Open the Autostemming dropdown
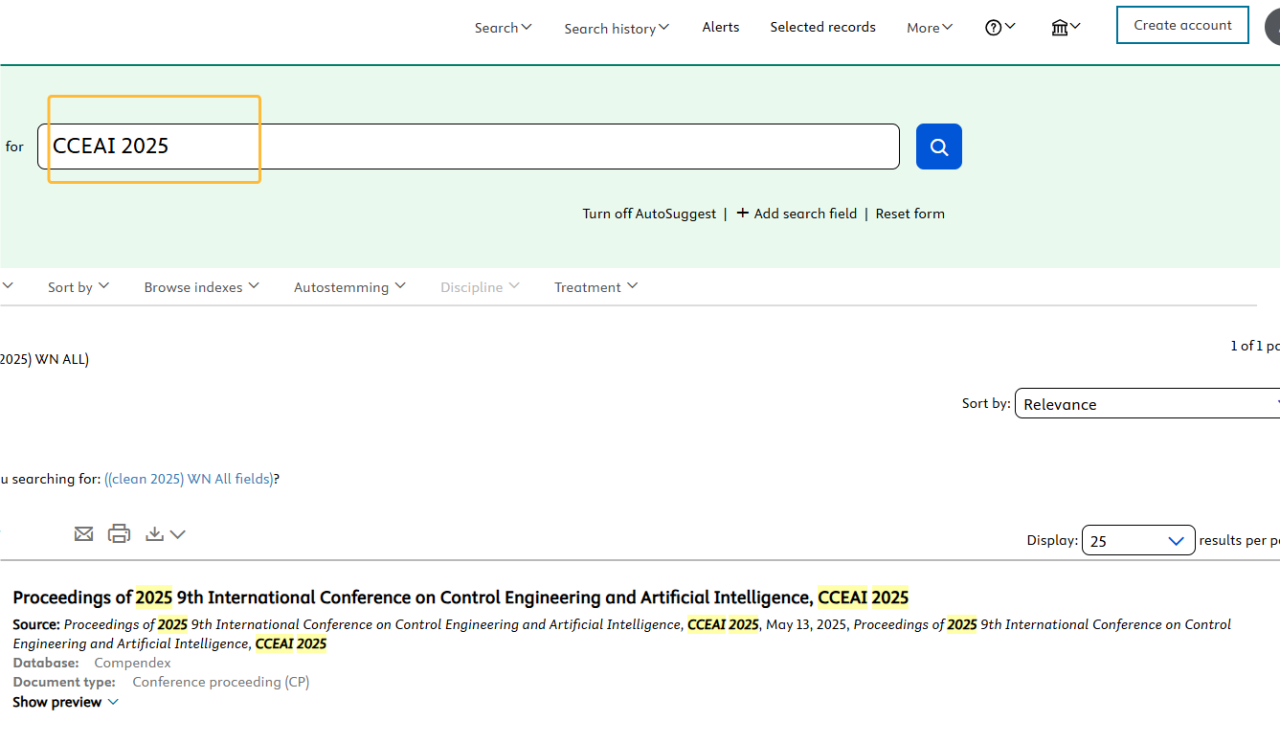The height and width of the screenshot is (744, 1280). (350, 287)
